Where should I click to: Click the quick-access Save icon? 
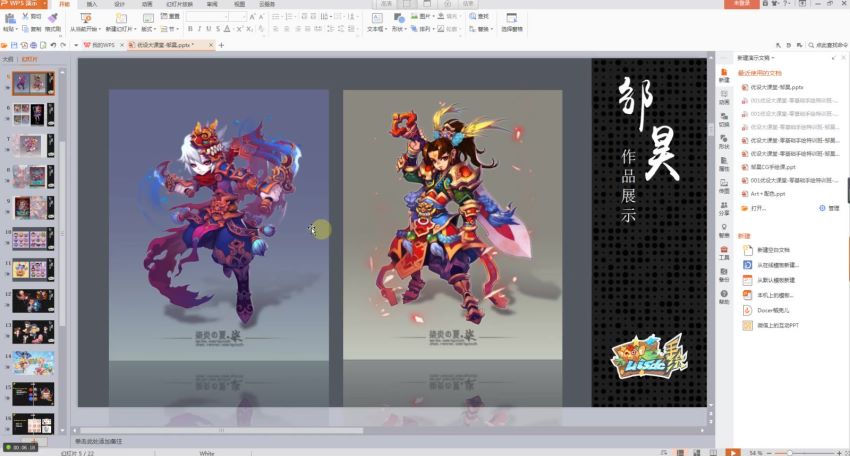(x=14, y=45)
